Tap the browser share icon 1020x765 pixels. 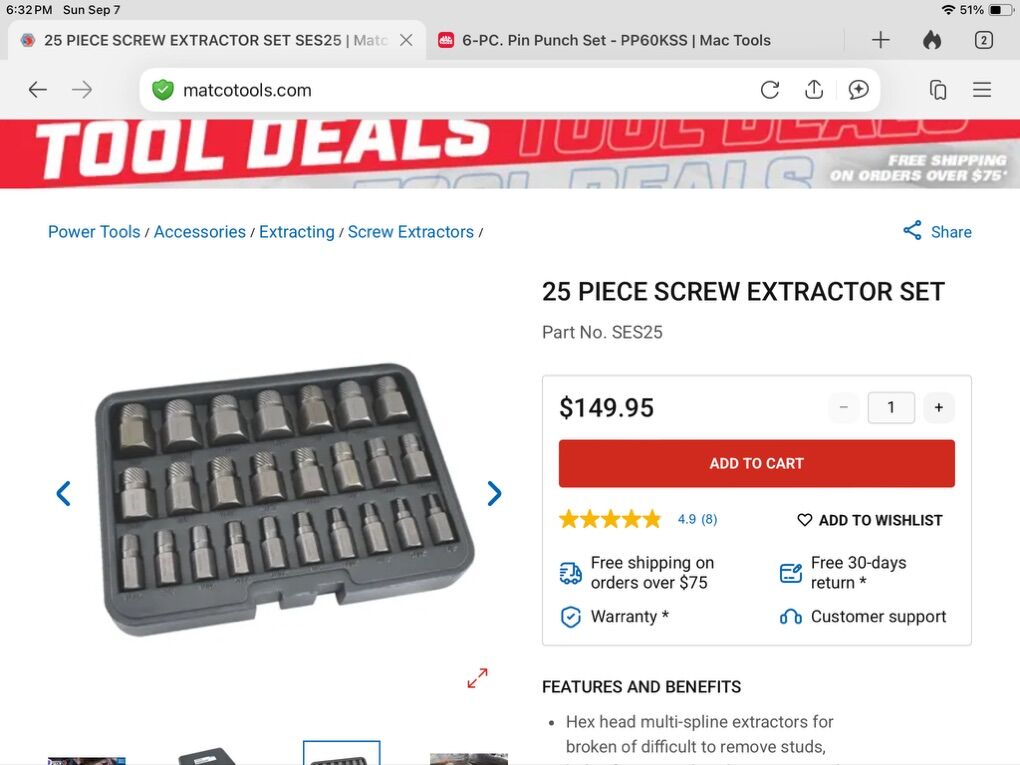814,90
